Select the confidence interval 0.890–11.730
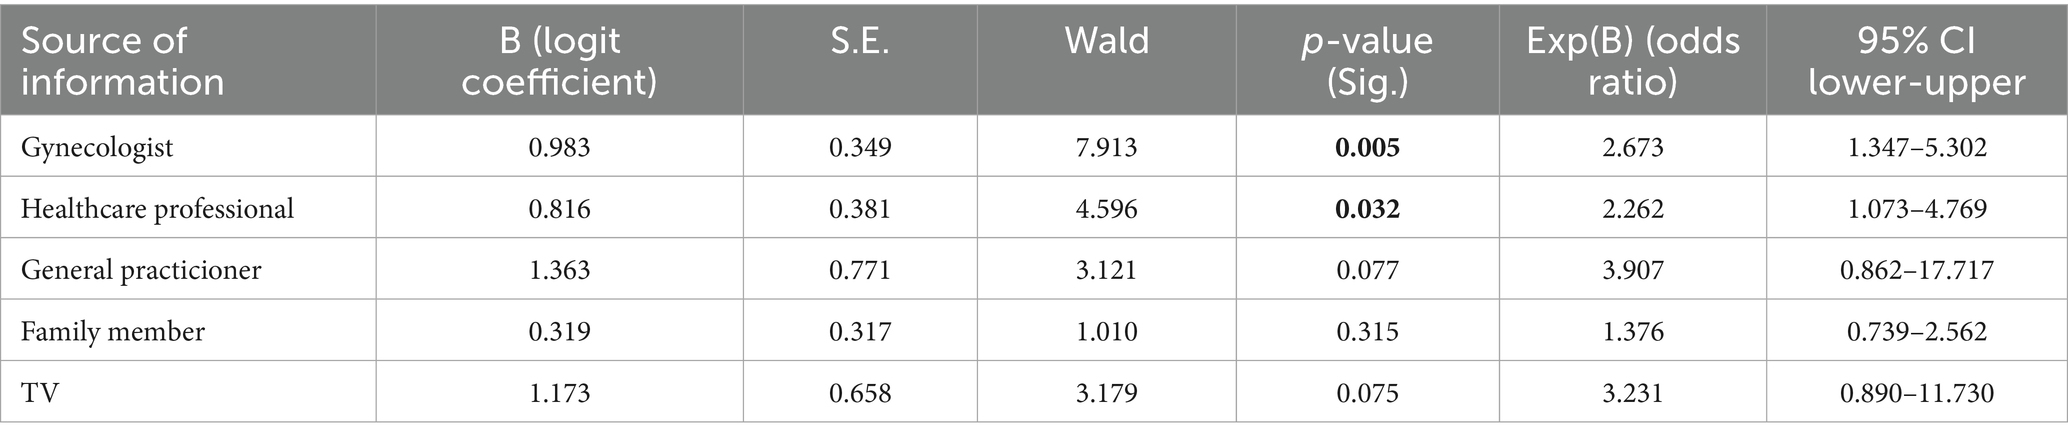The width and height of the screenshot is (2068, 440). tap(1916, 392)
